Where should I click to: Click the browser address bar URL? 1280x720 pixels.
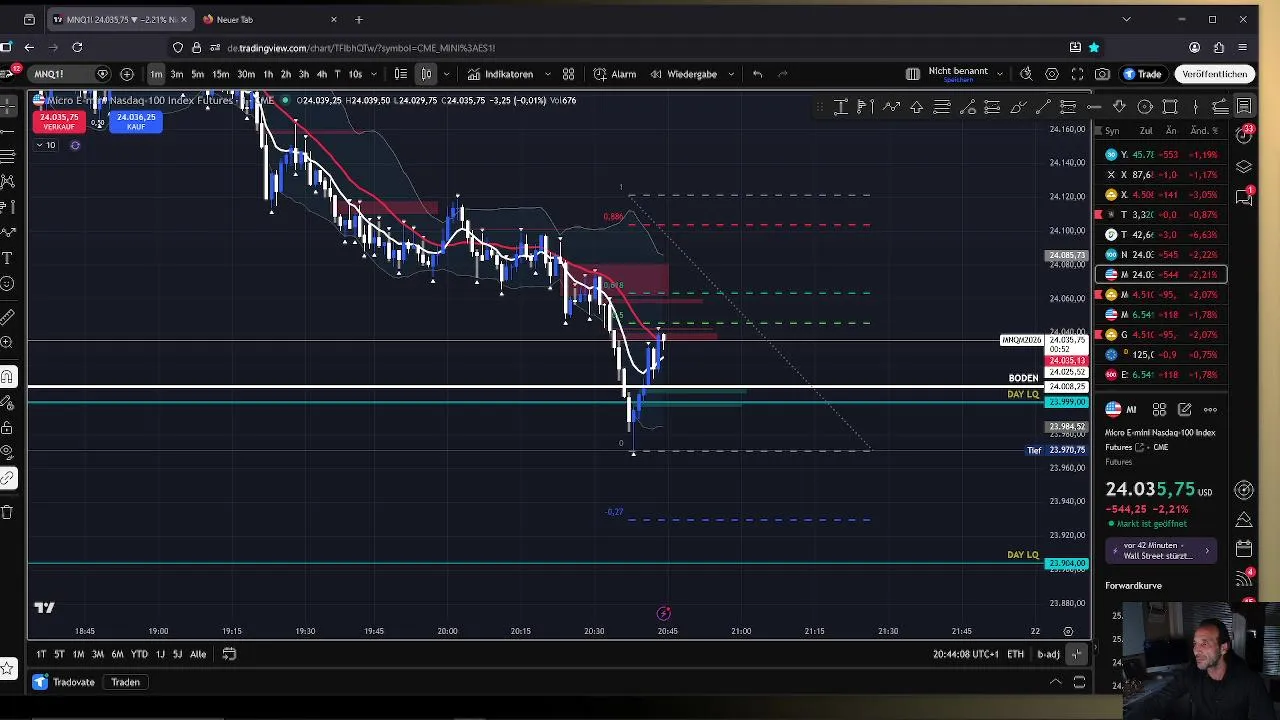click(x=361, y=47)
